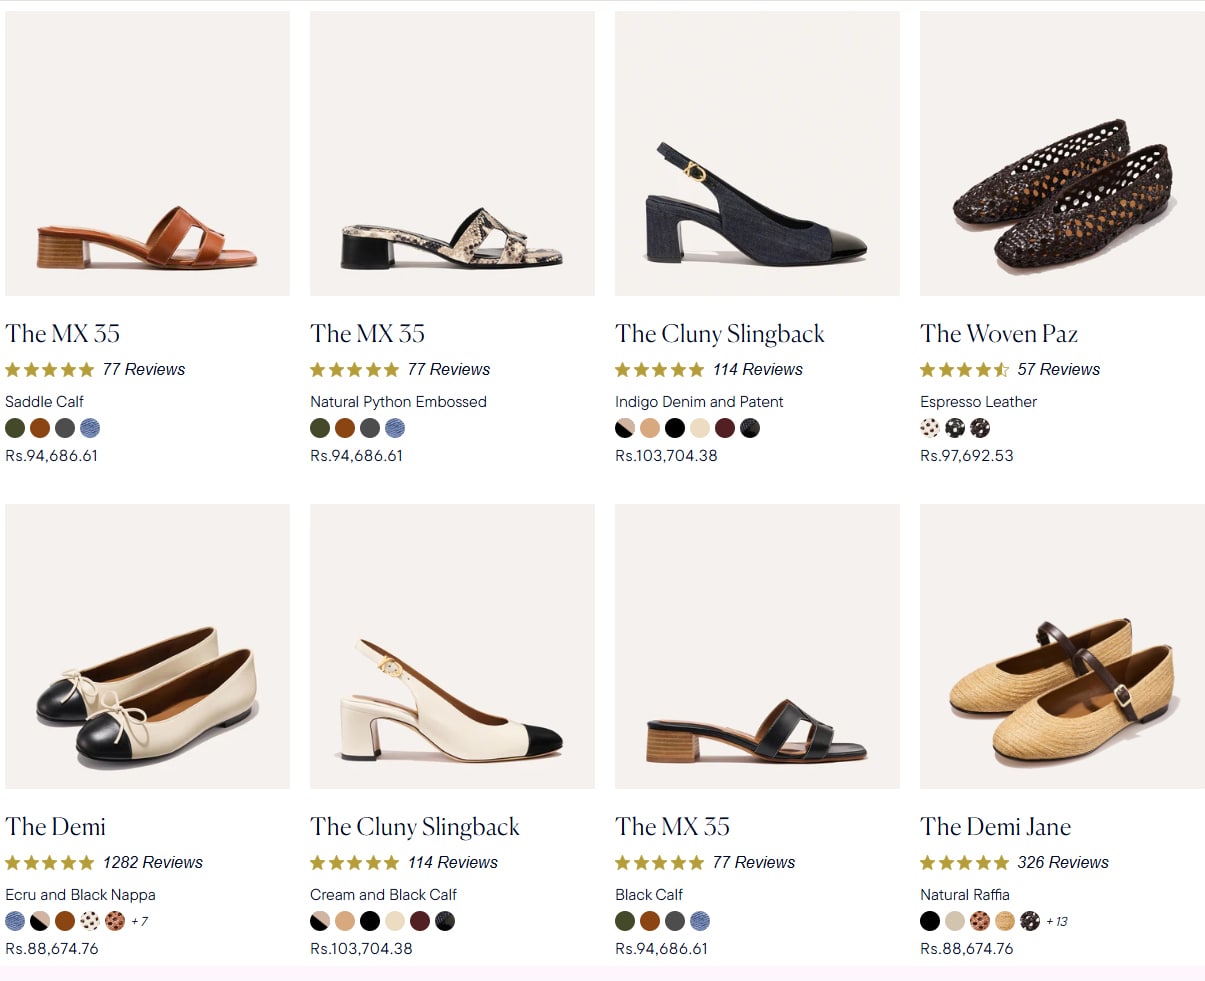This screenshot has height=981, width=1205.
Task: Open the Natural Python Embossed MX 35 photo
Action: pyautogui.click(x=452, y=153)
